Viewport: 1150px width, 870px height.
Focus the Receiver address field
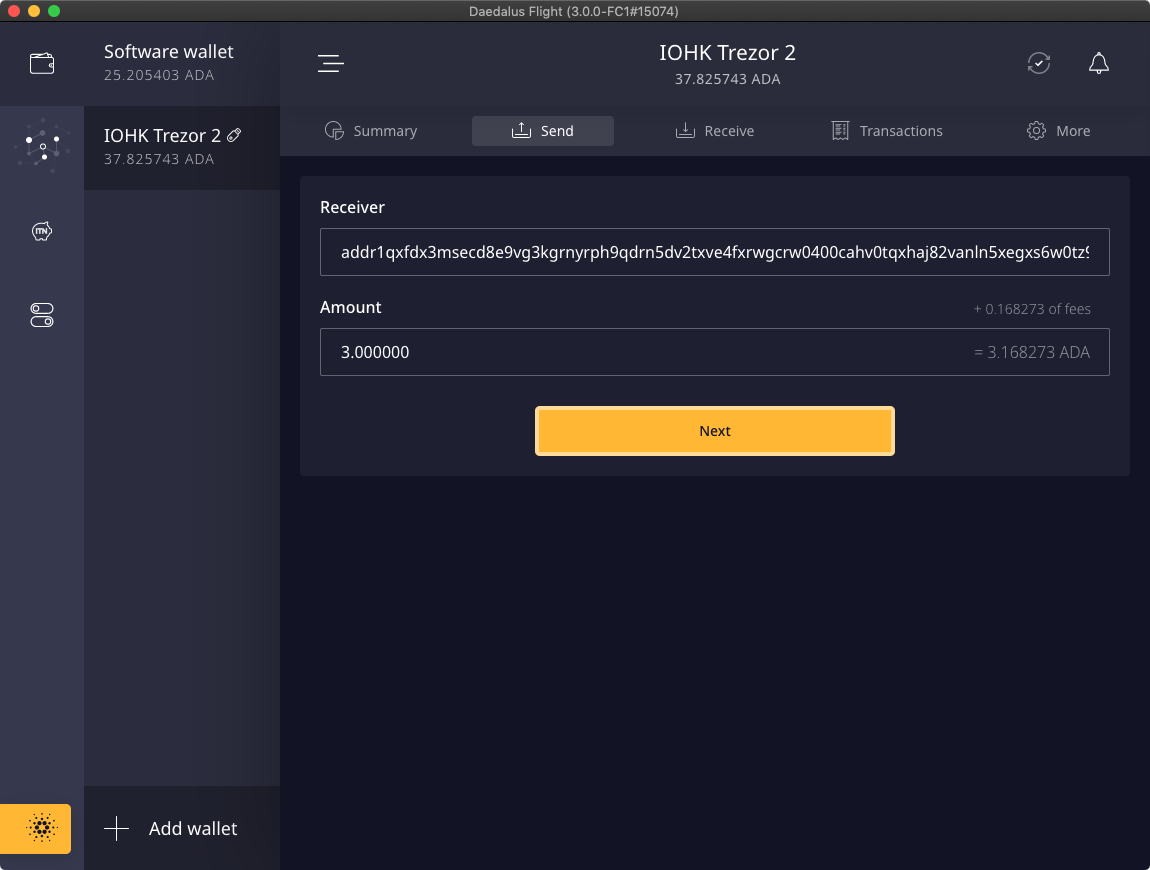point(714,252)
